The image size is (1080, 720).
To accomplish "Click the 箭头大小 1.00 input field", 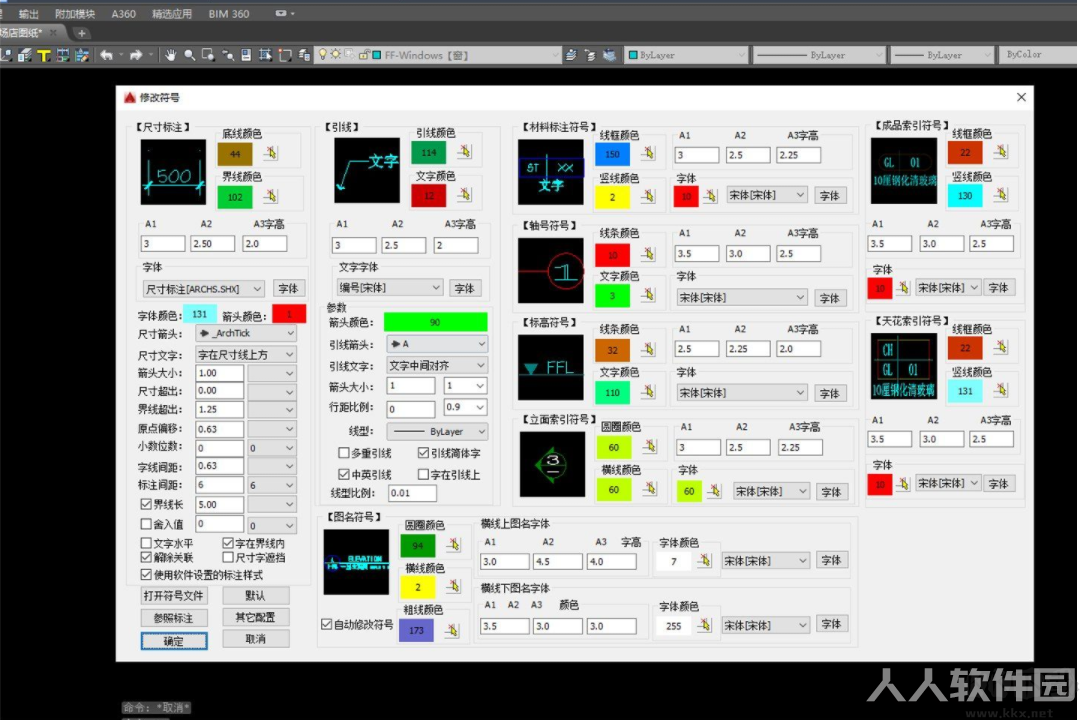I will pyautogui.click(x=219, y=373).
